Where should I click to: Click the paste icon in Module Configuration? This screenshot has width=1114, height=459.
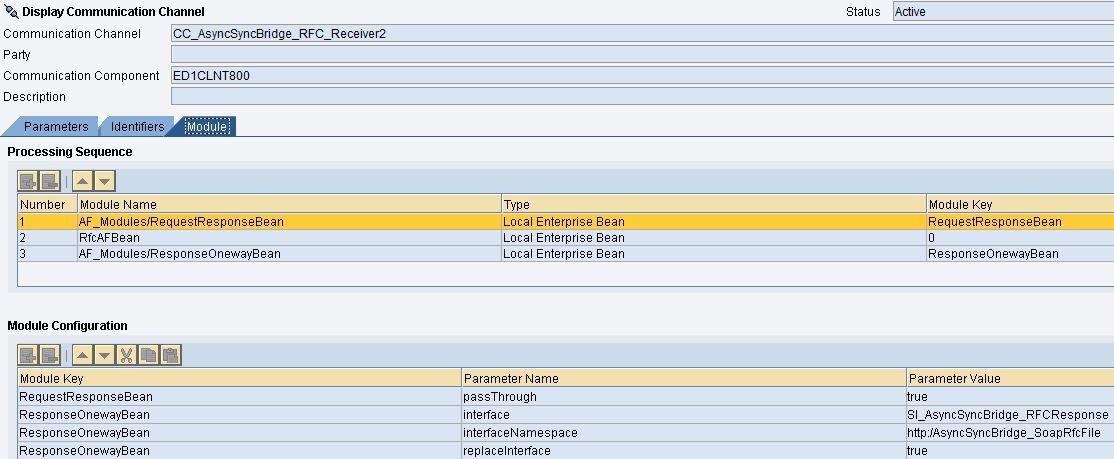(170, 355)
